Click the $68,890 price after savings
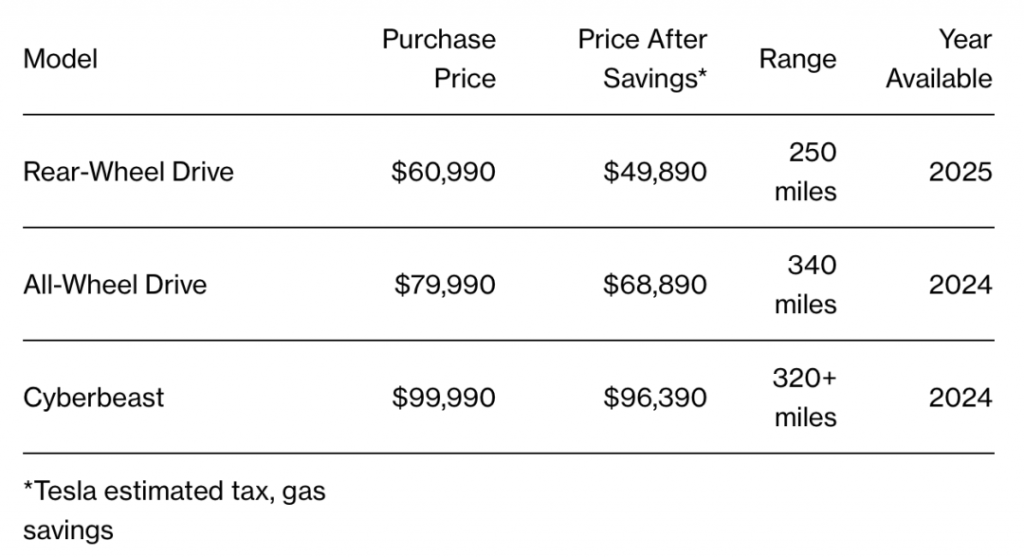 click(x=655, y=285)
